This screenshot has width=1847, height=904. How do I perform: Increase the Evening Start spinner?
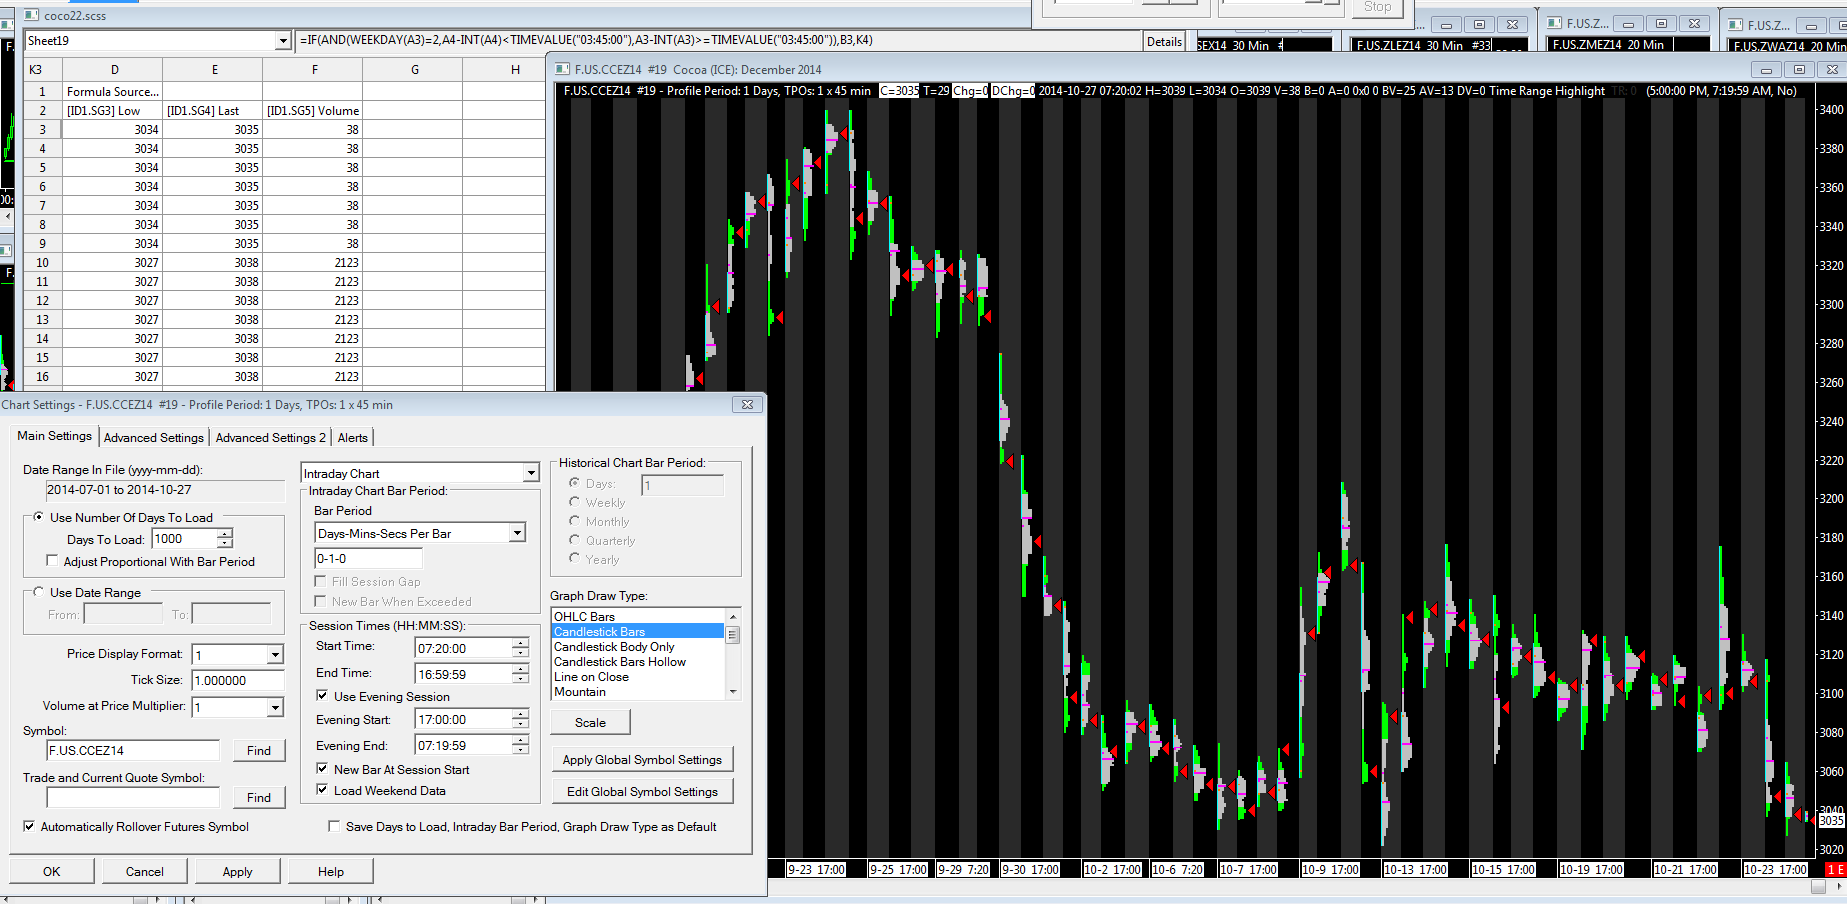[x=520, y=714]
